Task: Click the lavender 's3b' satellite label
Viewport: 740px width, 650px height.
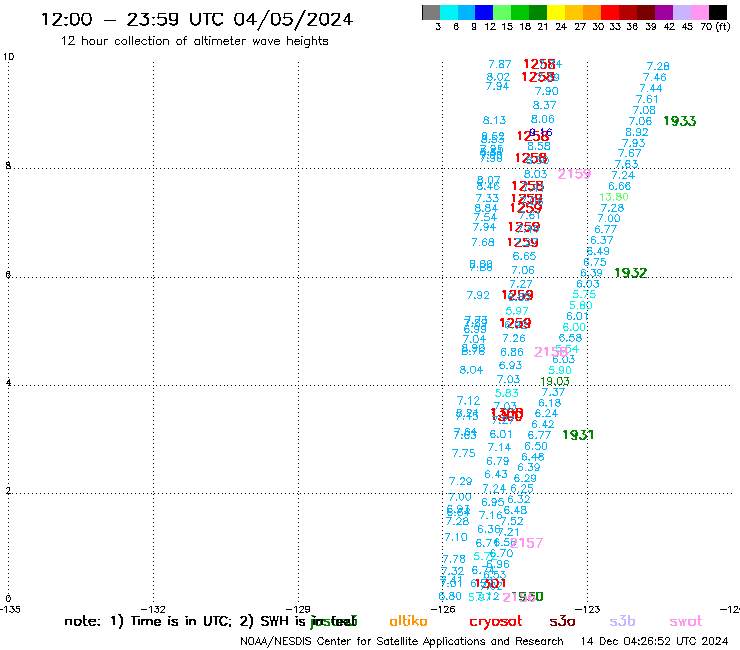Action: pyautogui.click(x=622, y=621)
